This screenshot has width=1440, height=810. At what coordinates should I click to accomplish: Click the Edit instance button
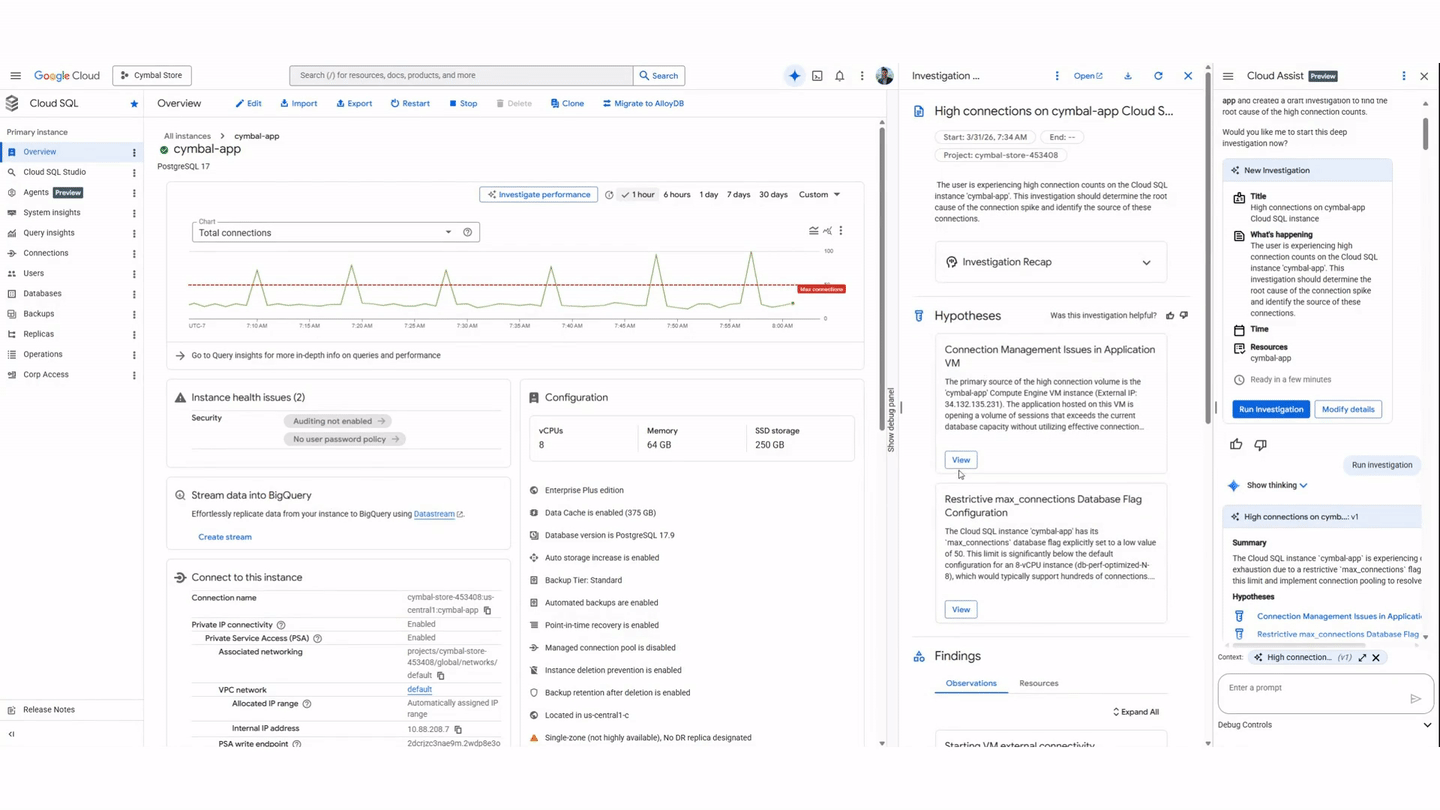coord(248,104)
